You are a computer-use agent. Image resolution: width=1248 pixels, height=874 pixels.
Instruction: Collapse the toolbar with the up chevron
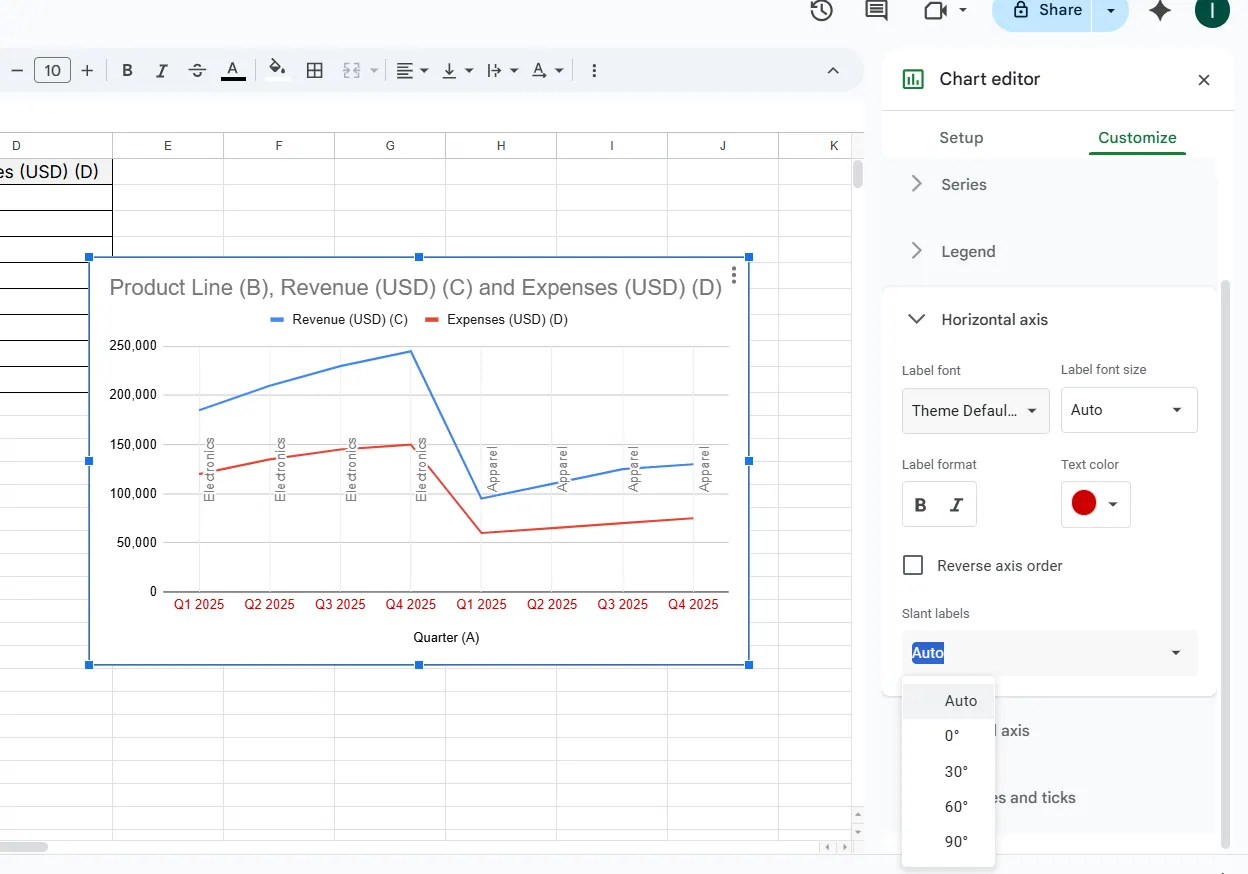tap(833, 70)
